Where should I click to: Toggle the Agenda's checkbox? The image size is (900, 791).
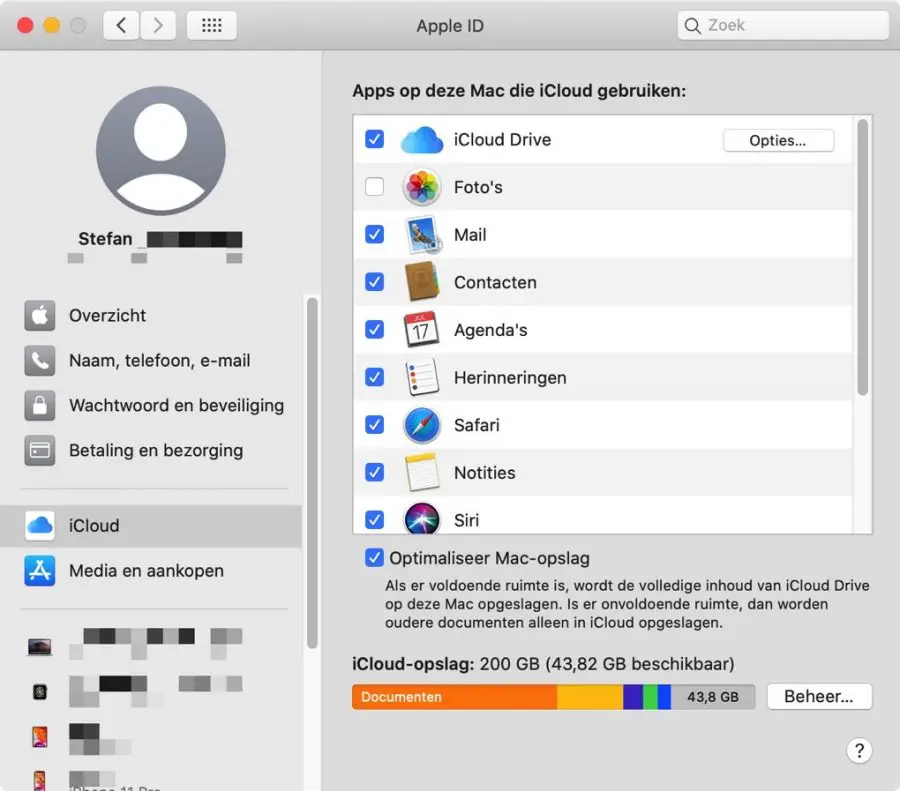[374, 329]
